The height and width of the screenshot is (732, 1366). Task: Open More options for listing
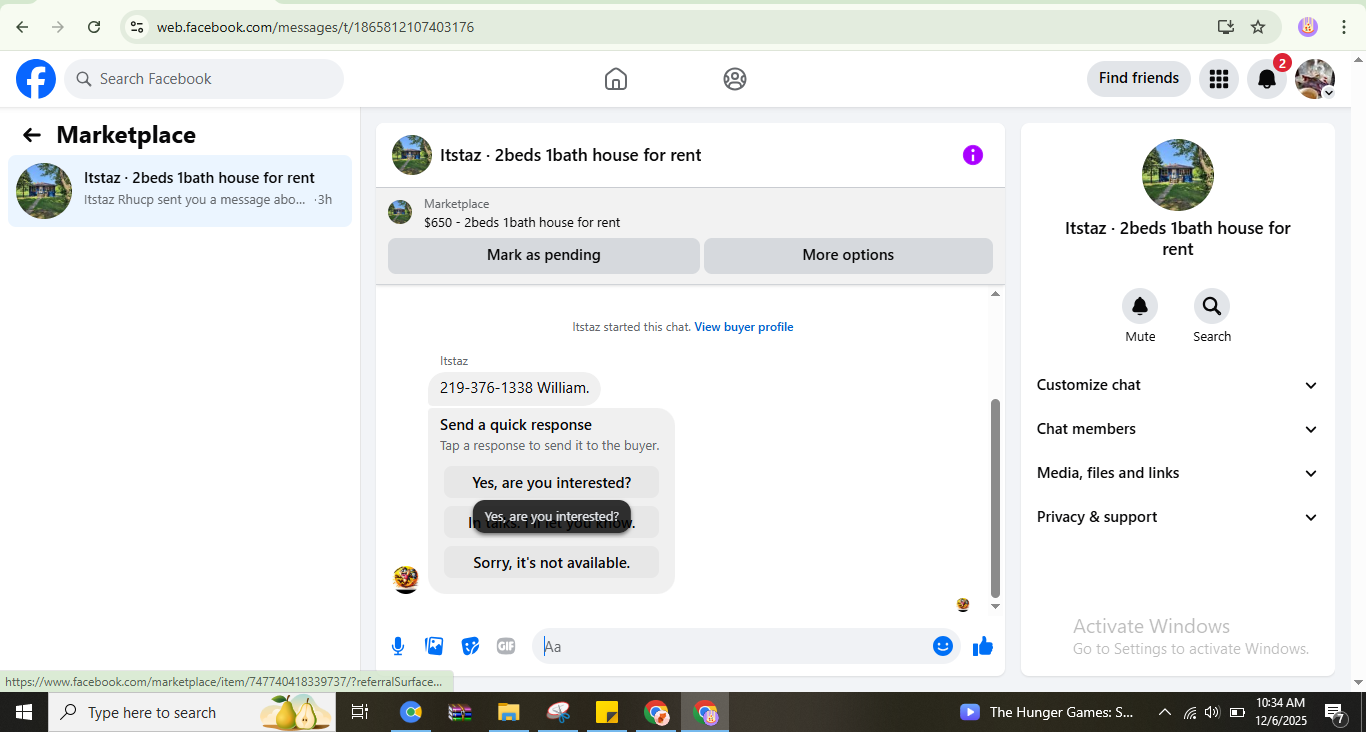coord(848,255)
